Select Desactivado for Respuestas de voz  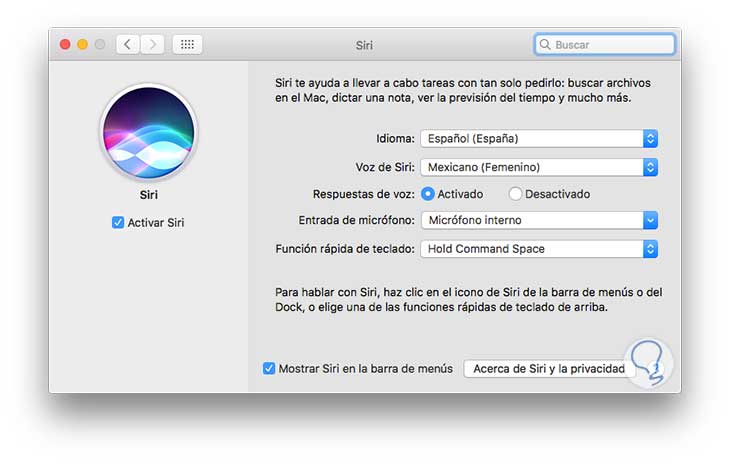coord(515,194)
